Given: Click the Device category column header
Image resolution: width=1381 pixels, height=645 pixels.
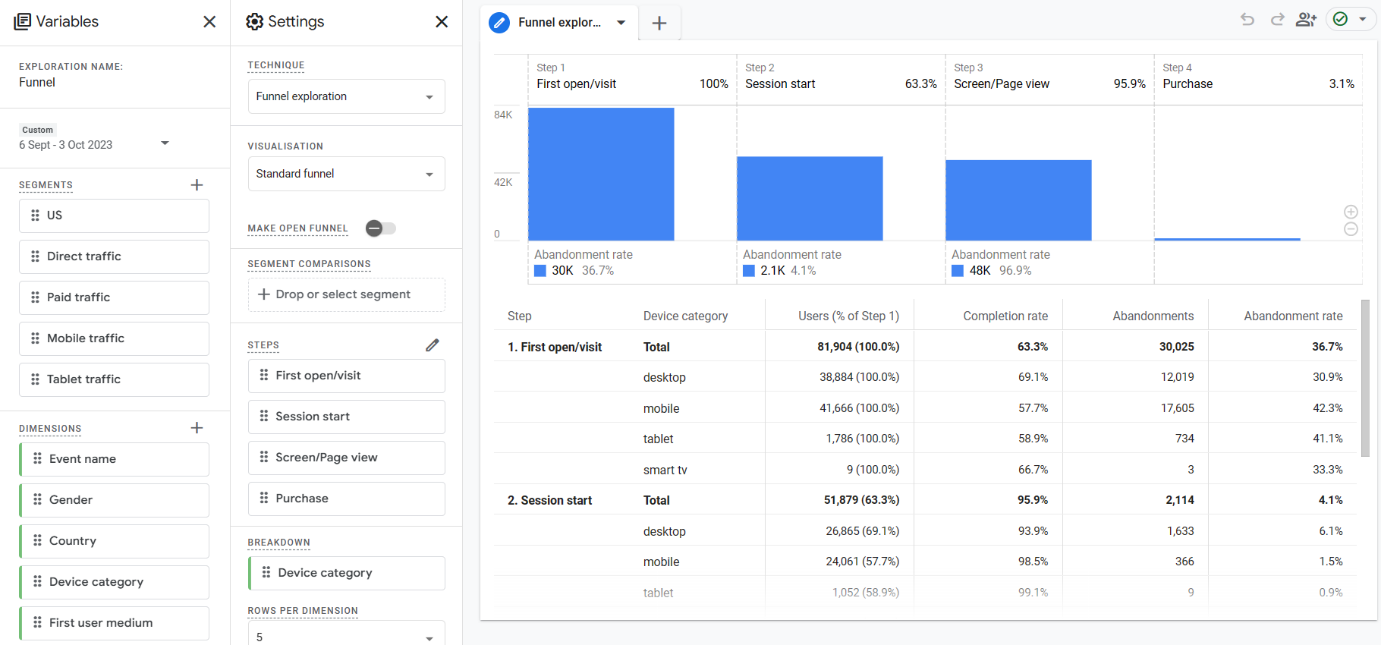Looking at the screenshot, I should click(685, 316).
